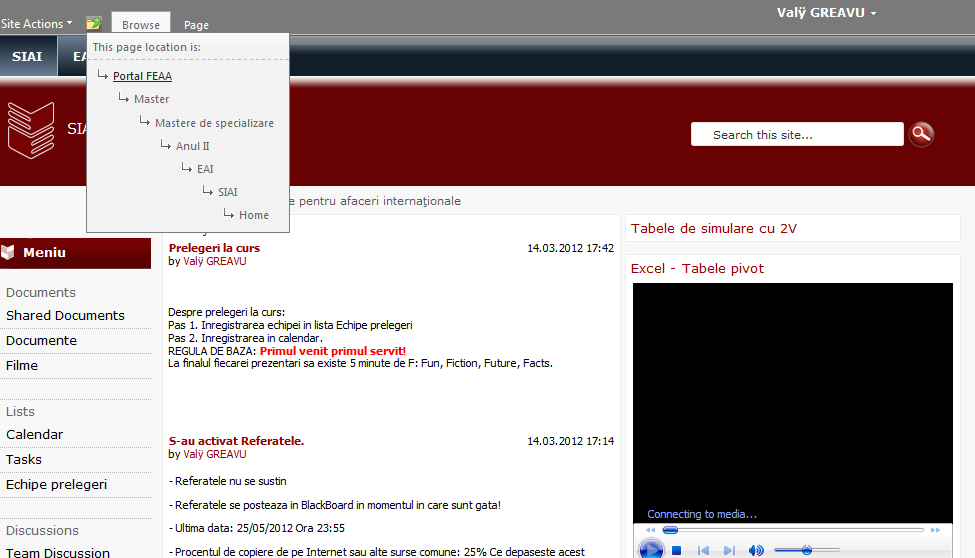This screenshot has height=558, width=975.
Task: Click the site logo book icon
Action: point(30,129)
